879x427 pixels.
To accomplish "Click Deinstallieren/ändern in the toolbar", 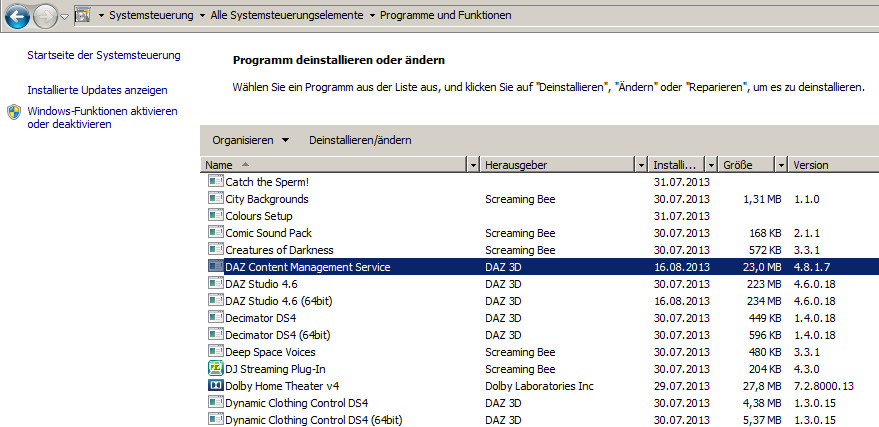I will tap(360, 140).
